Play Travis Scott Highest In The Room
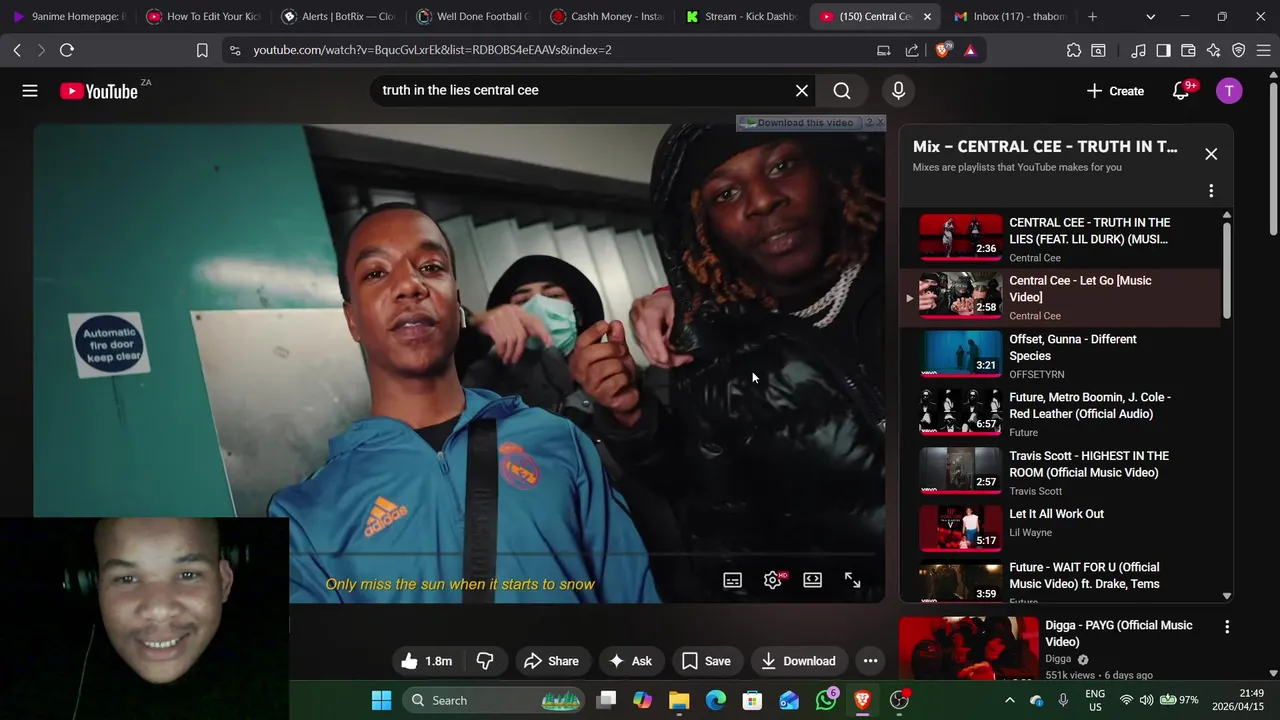Image resolution: width=1280 pixels, height=720 pixels. (1060, 472)
